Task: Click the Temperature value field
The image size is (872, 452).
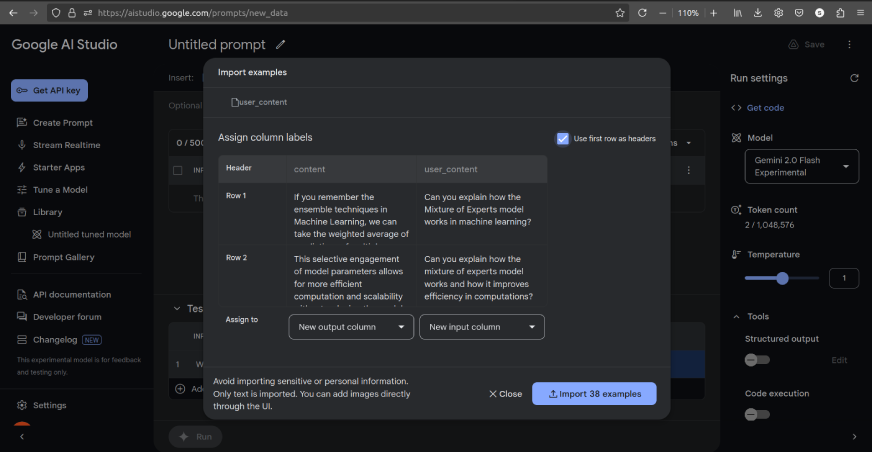Action: pos(844,278)
